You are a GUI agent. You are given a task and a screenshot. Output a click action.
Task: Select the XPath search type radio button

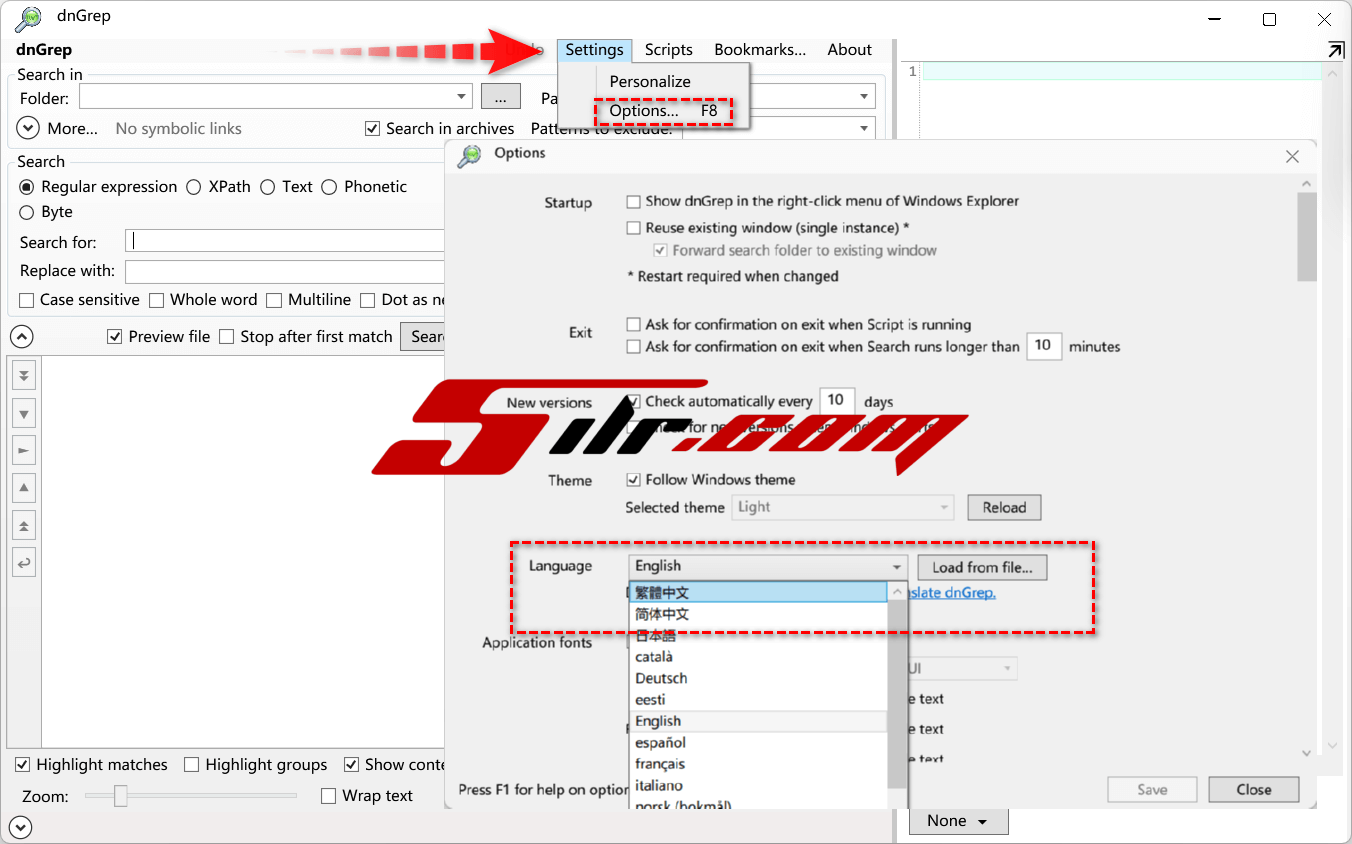point(194,187)
